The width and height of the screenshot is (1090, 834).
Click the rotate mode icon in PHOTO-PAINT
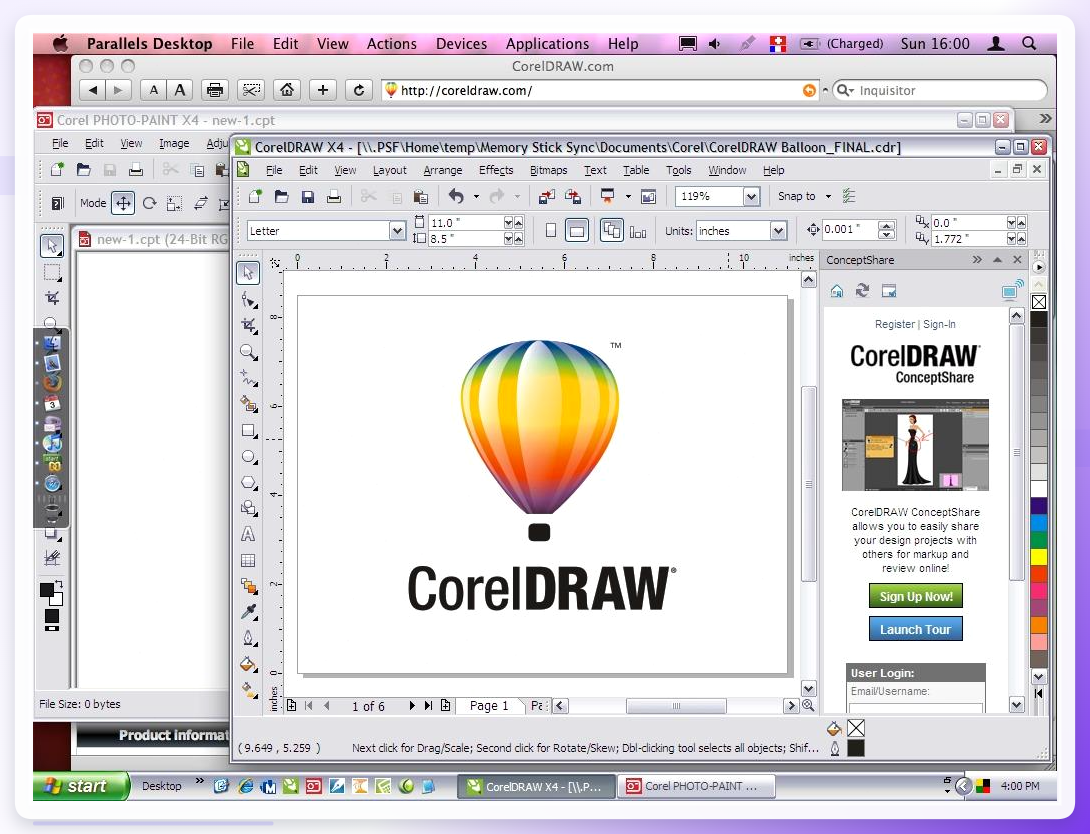[x=149, y=203]
